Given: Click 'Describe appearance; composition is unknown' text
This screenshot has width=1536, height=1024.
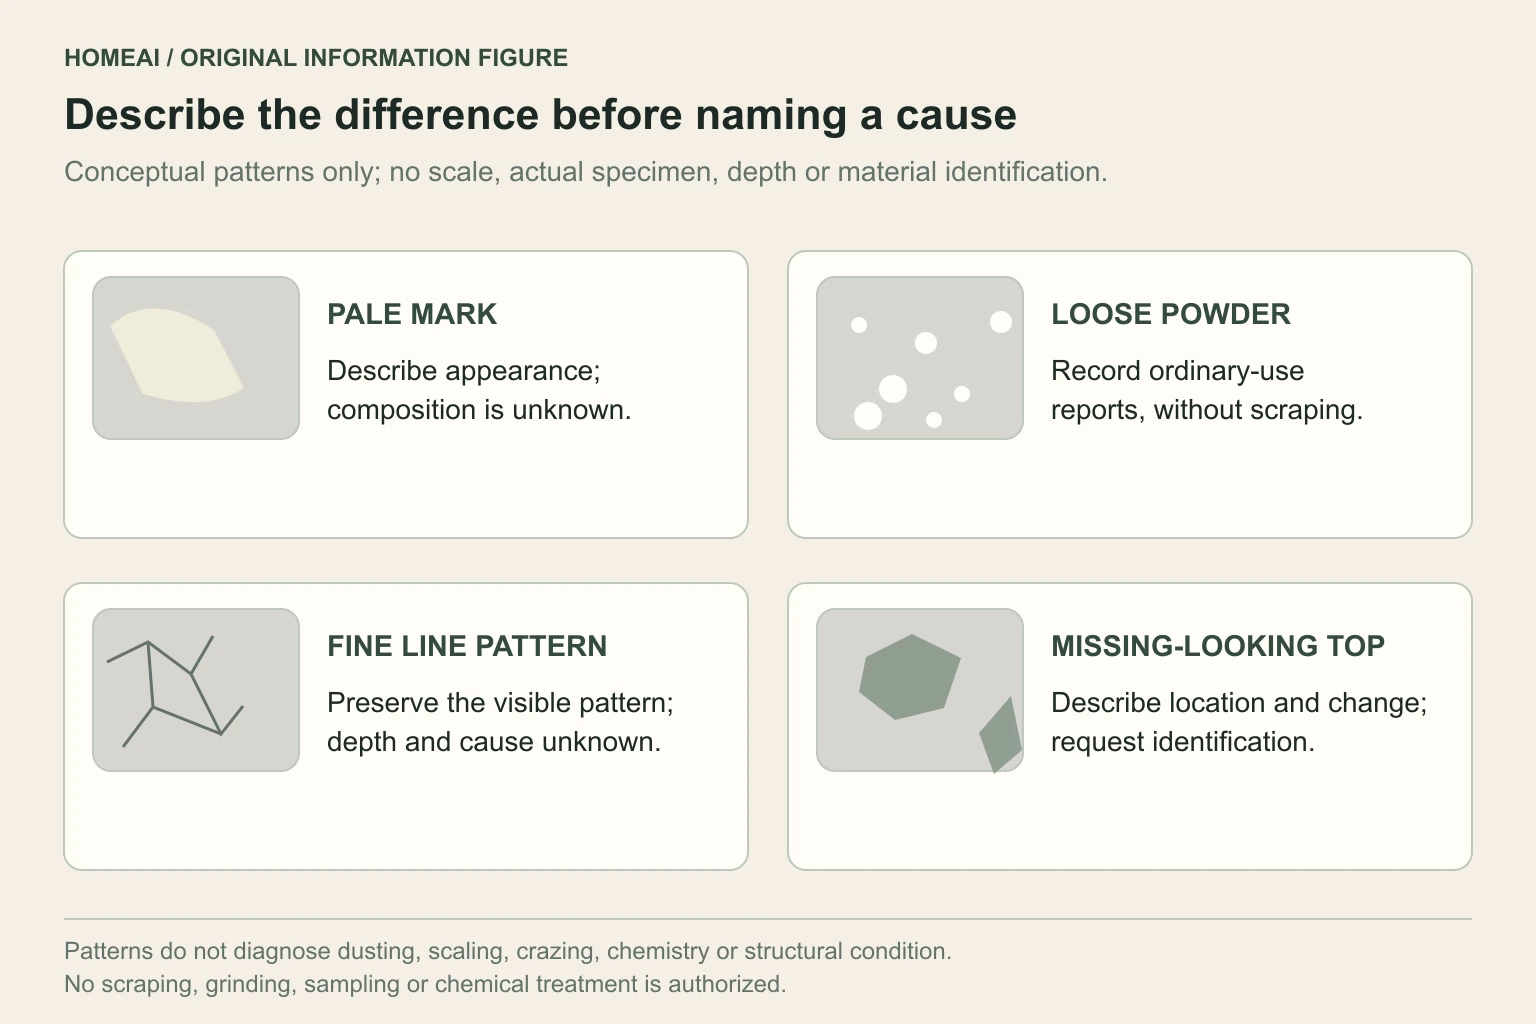Looking at the screenshot, I should pyautogui.click(x=479, y=390).
